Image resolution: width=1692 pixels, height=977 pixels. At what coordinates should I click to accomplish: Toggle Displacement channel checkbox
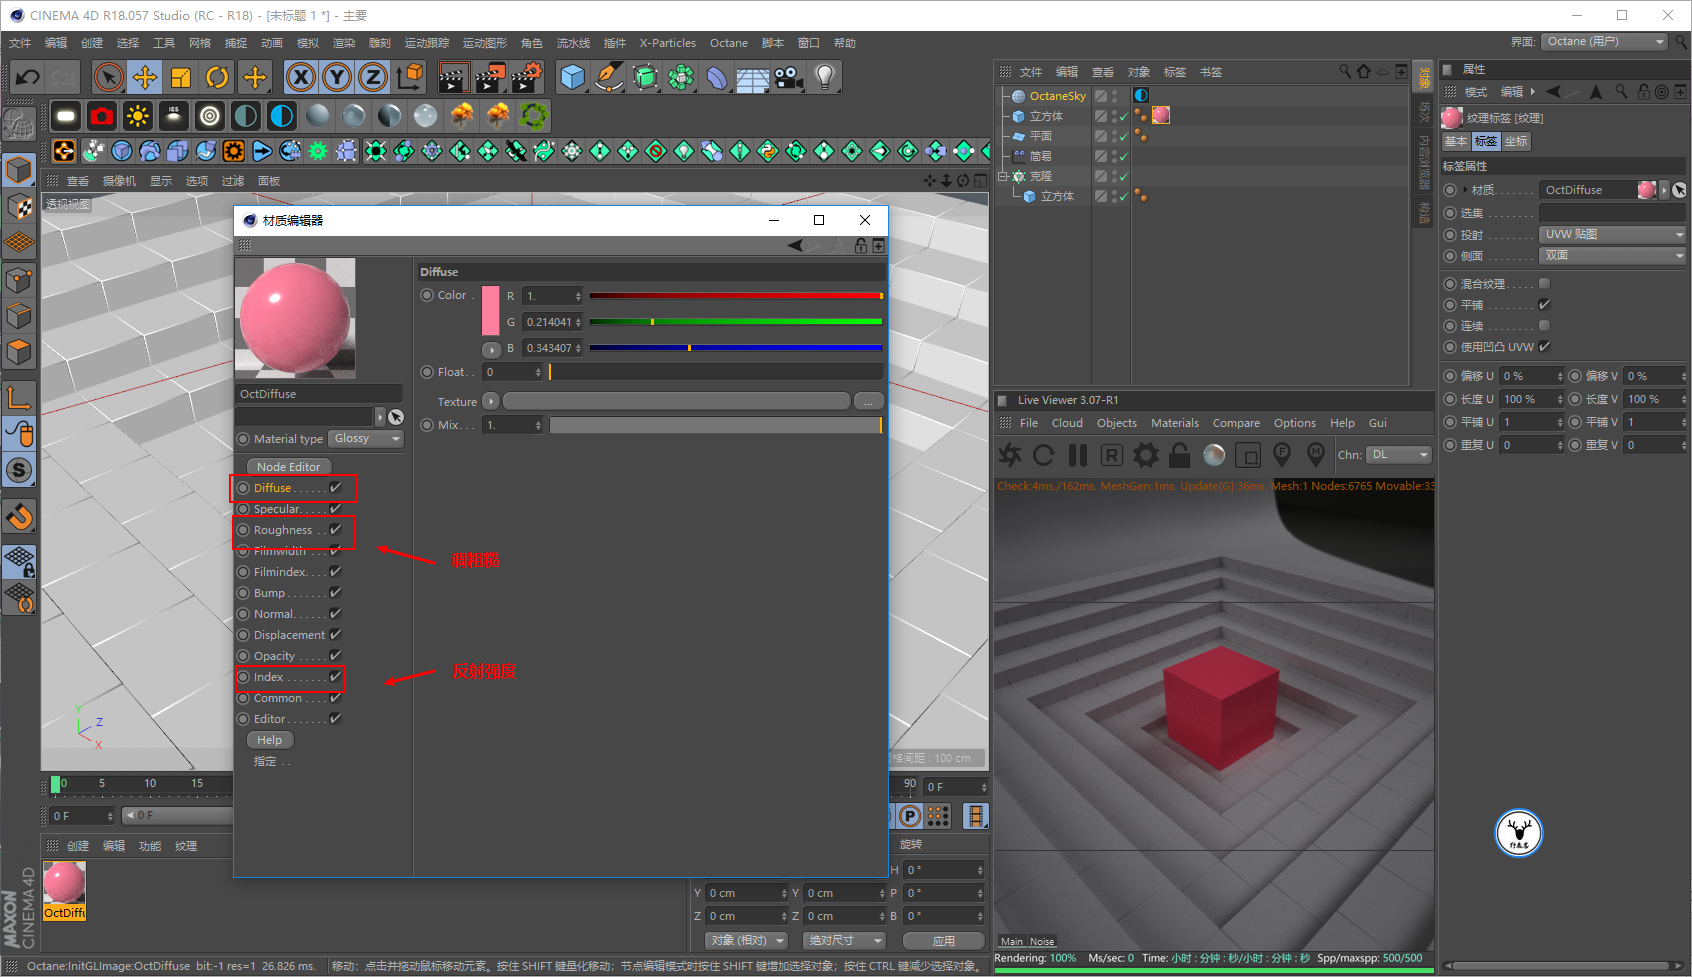pos(335,634)
